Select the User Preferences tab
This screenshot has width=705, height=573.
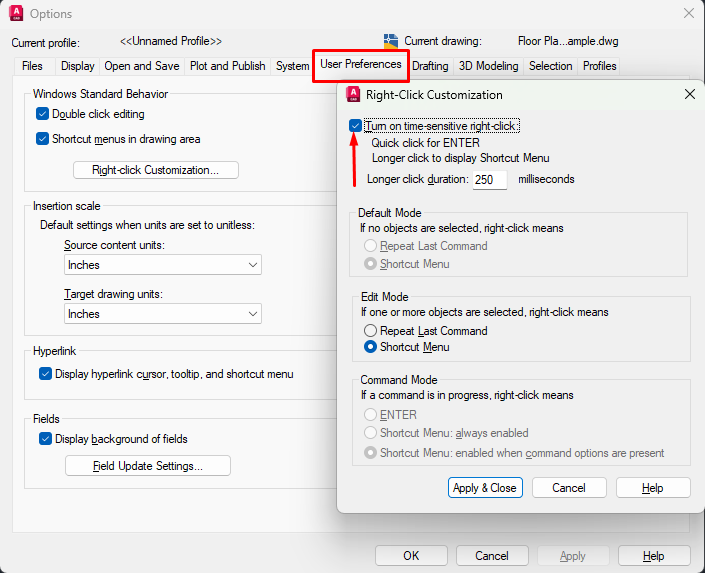[x=361, y=64]
